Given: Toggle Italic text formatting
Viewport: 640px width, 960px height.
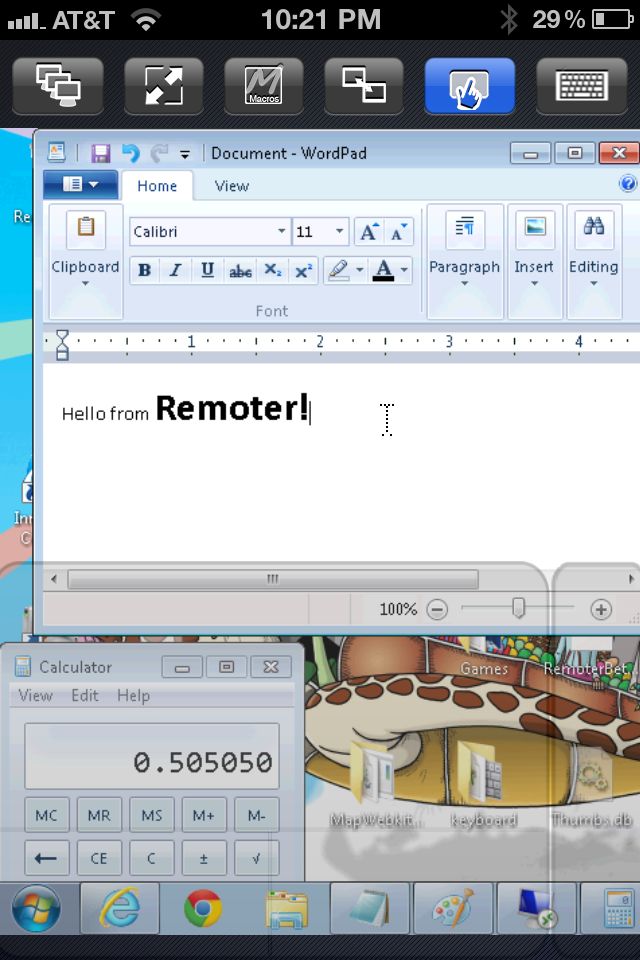Looking at the screenshot, I should [x=176, y=270].
